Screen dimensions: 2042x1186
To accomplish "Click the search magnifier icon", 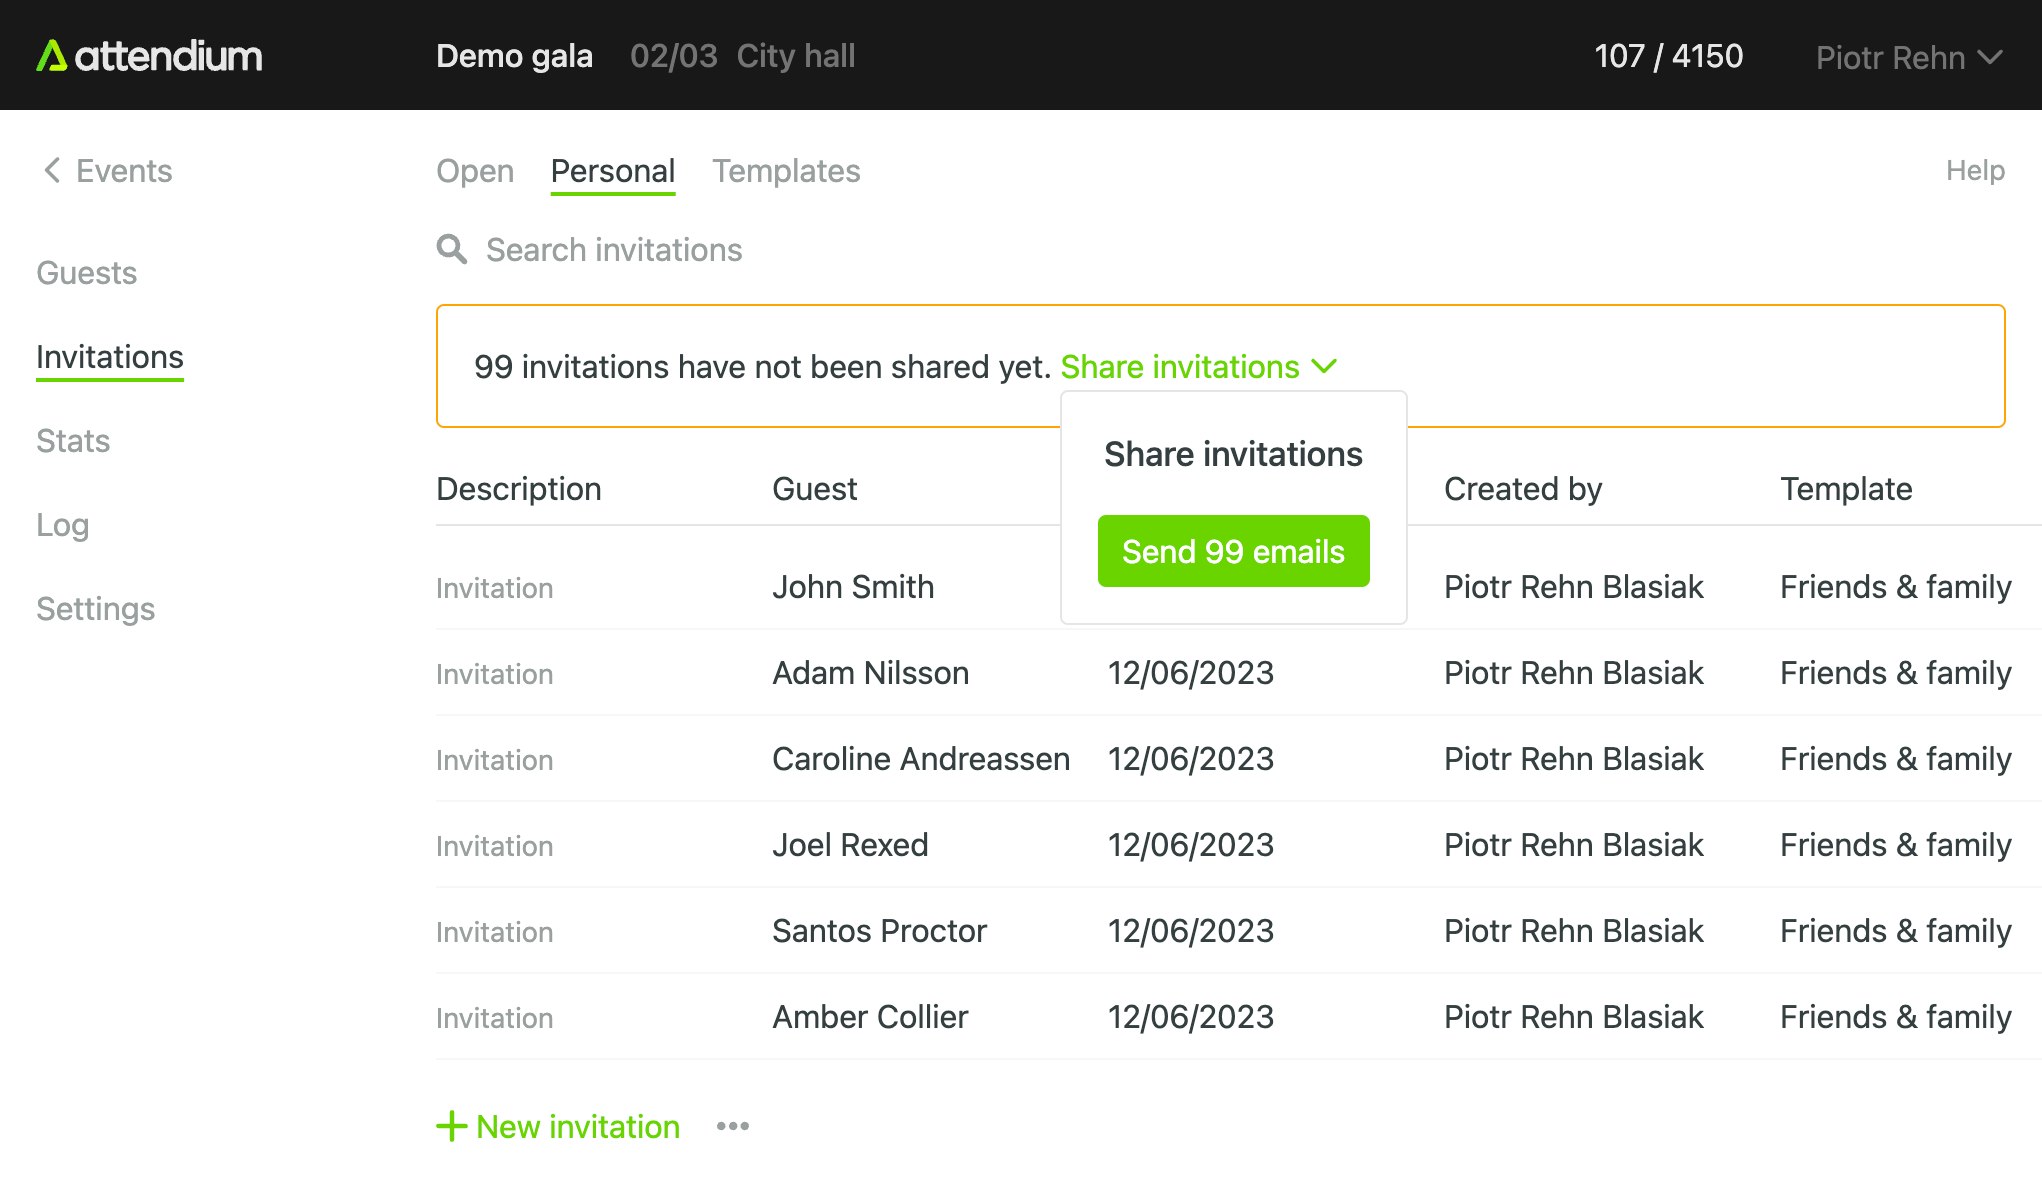I will [452, 249].
